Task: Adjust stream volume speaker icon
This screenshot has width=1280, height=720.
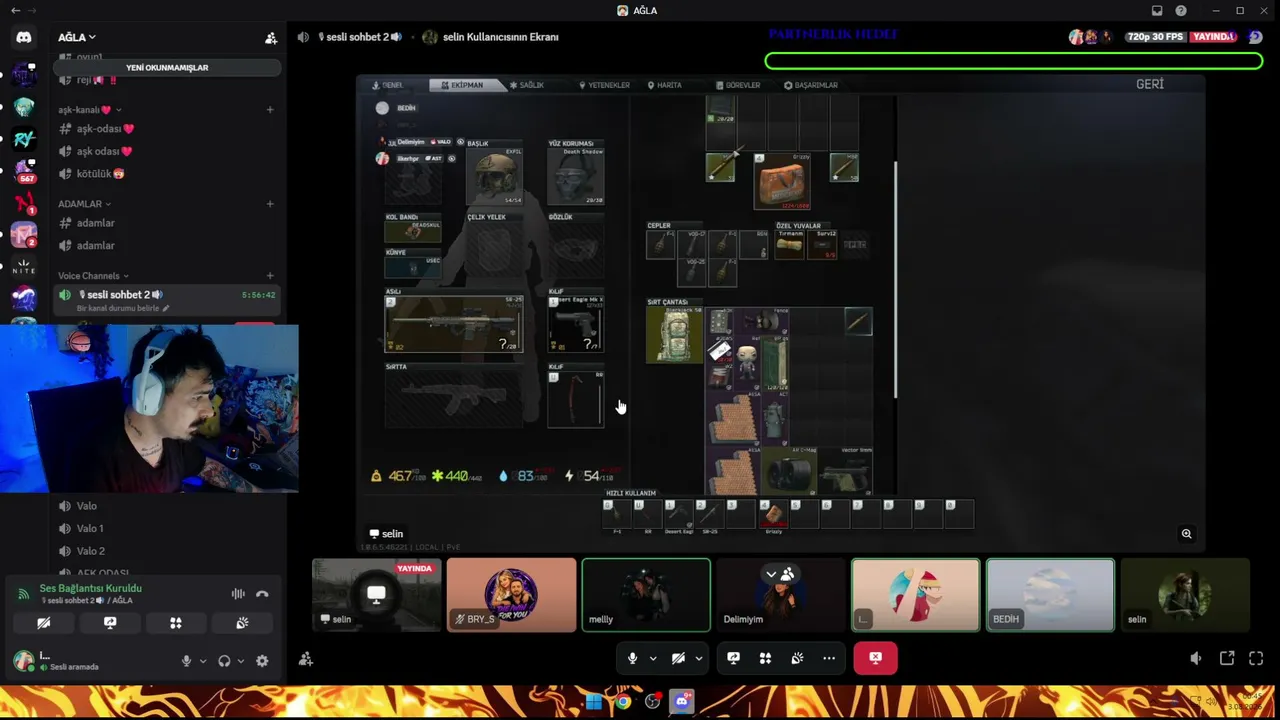Action: (1195, 658)
